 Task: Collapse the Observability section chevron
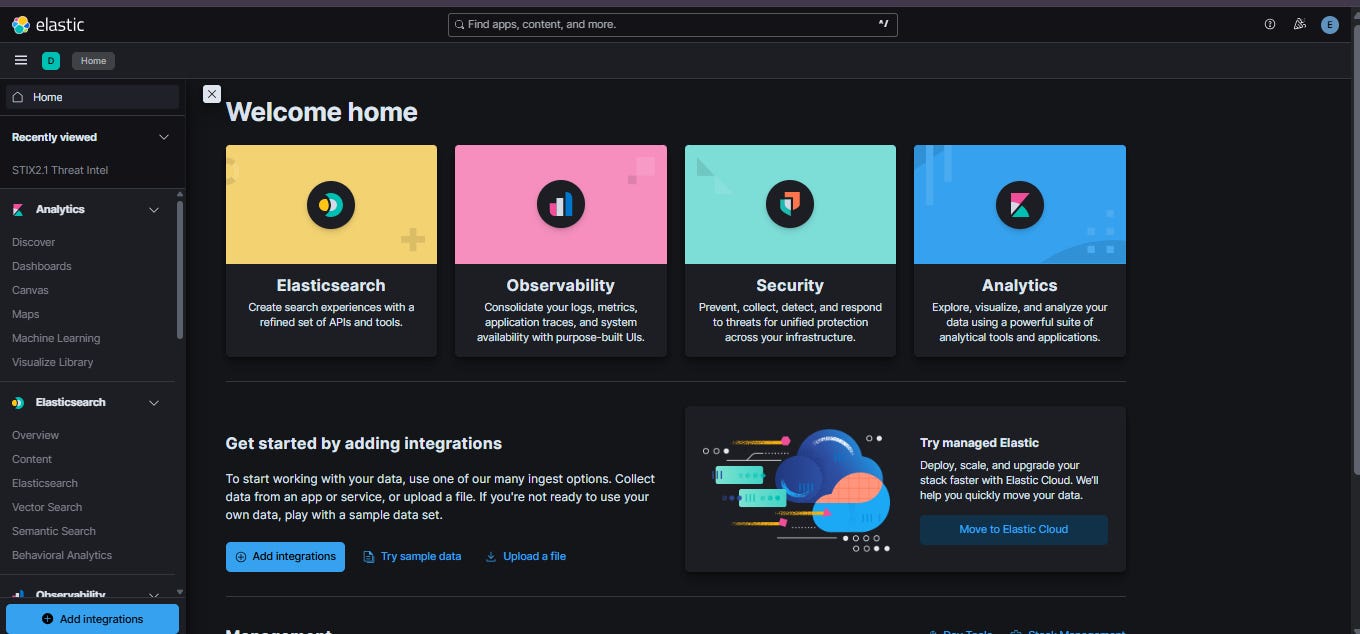pyautogui.click(x=154, y=595)
